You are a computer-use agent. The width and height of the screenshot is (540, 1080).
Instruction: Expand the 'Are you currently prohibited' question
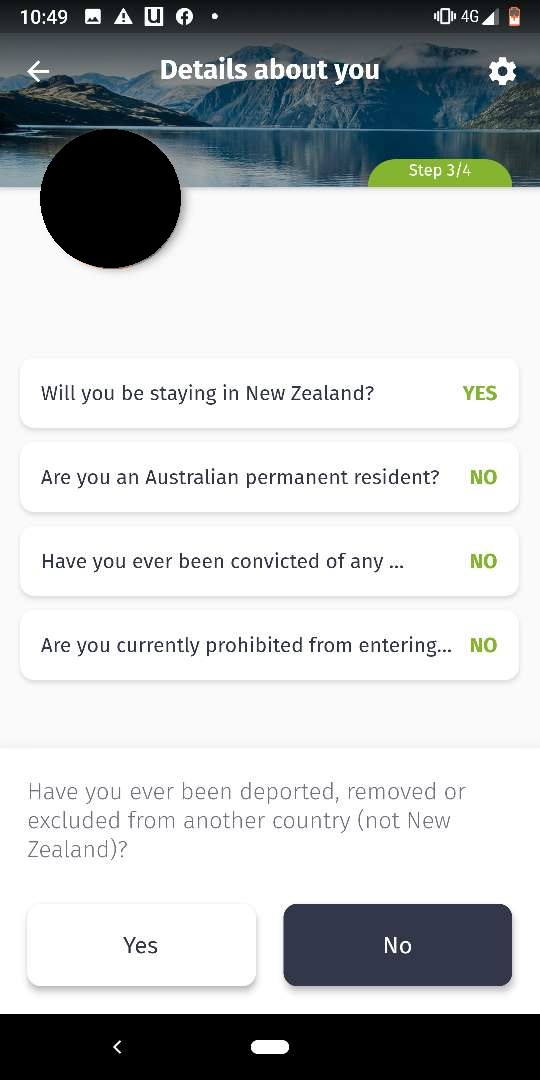[269, 645]
